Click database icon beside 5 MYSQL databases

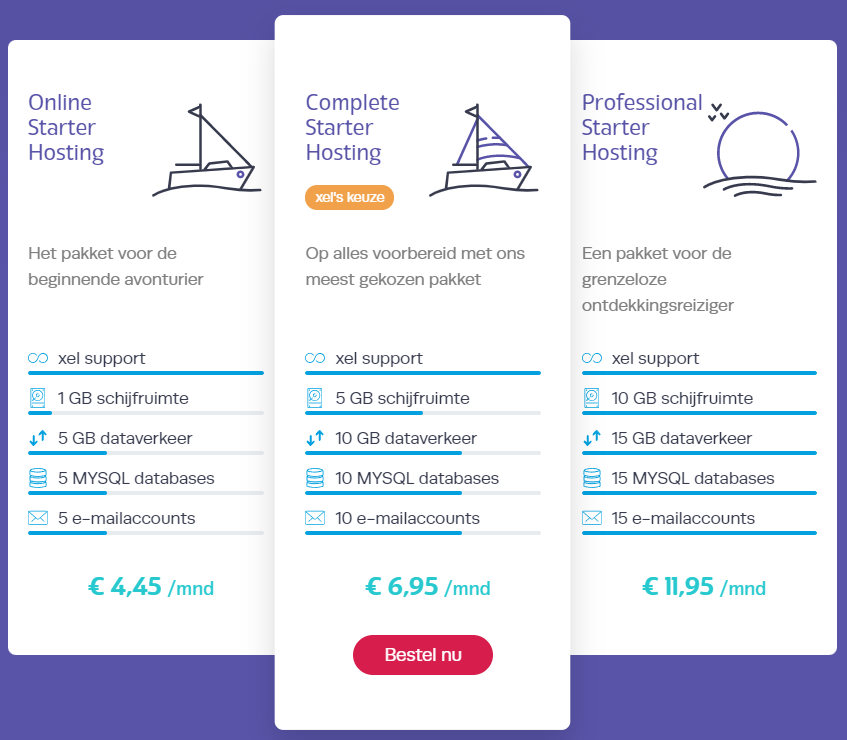coord(38,478)
